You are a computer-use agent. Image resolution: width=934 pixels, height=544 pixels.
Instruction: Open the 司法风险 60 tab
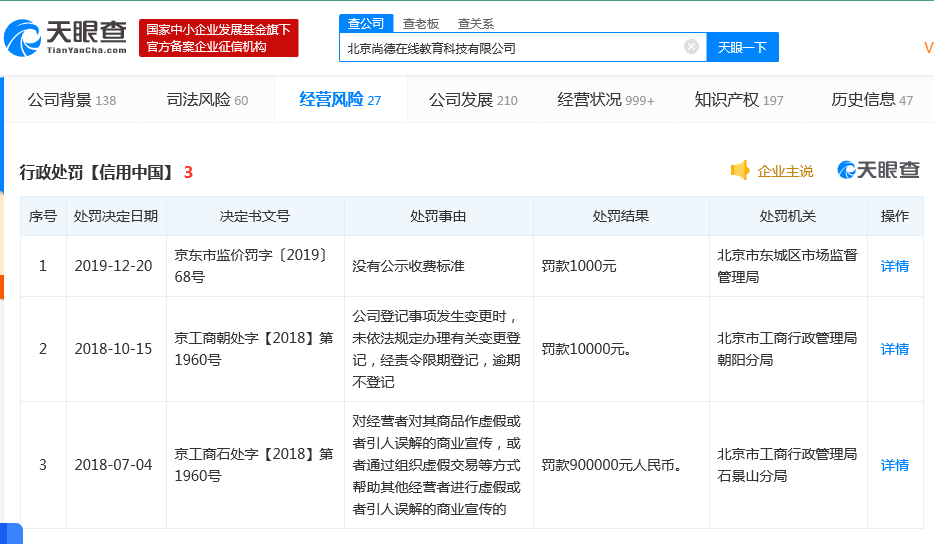point(207,100)
